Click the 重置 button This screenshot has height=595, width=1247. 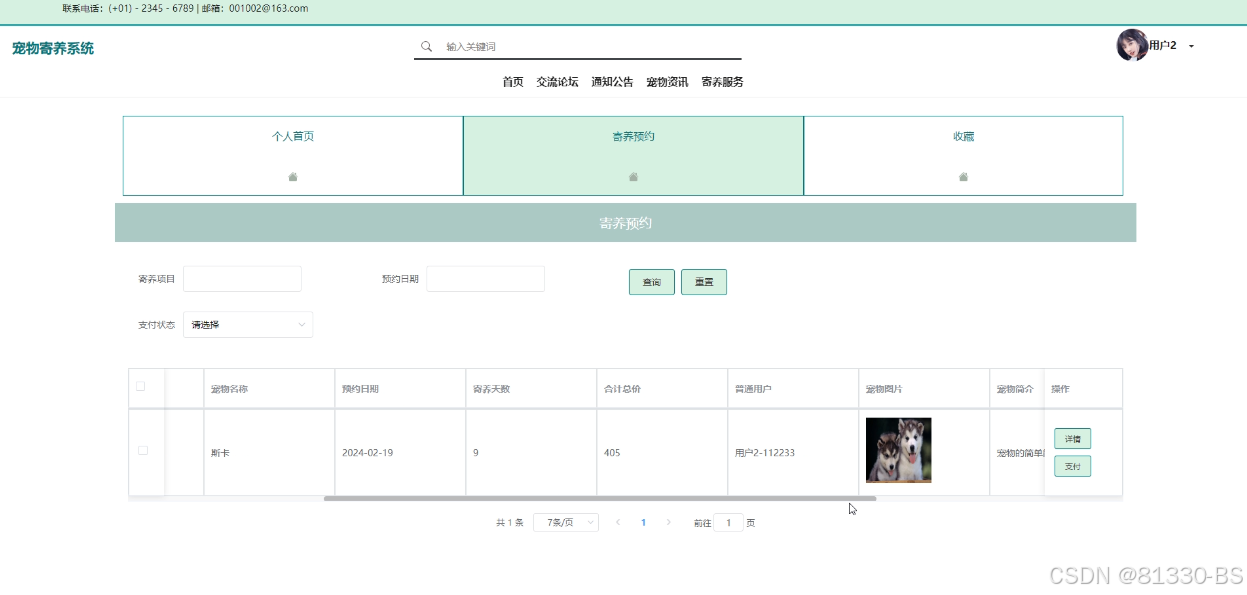(704, 282)
